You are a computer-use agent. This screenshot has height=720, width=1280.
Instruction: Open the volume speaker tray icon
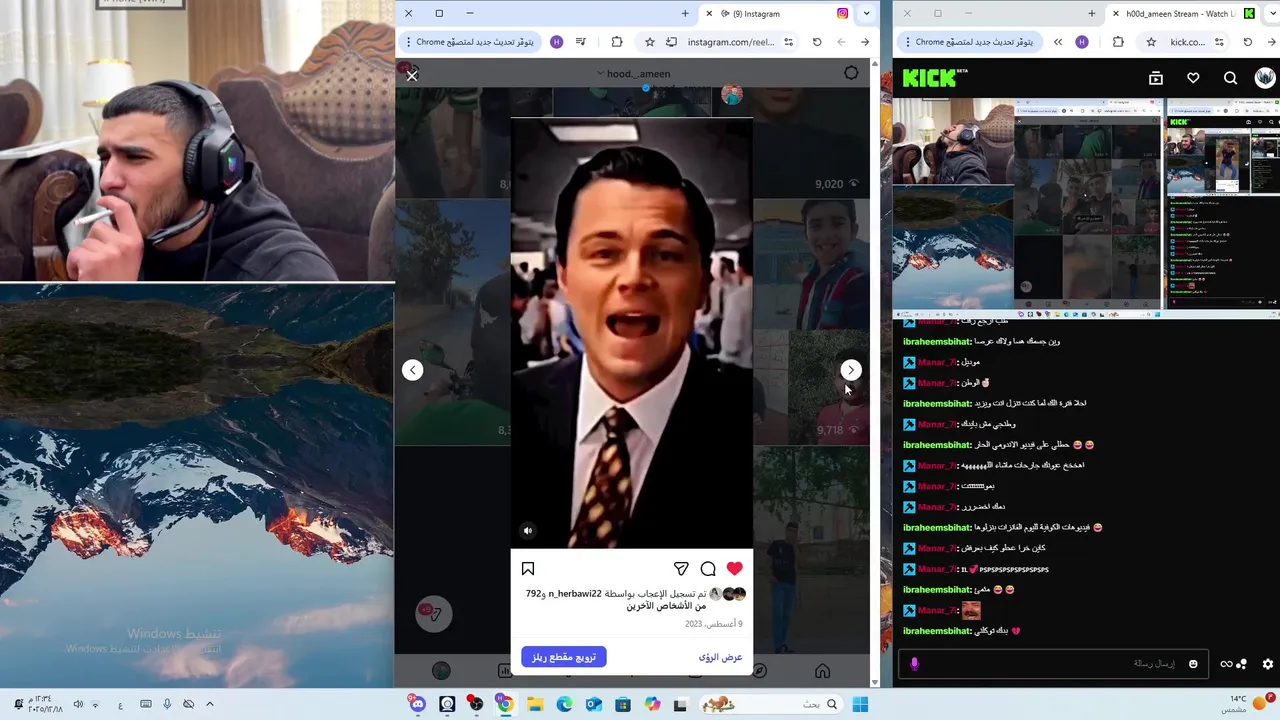pos(78,704)
